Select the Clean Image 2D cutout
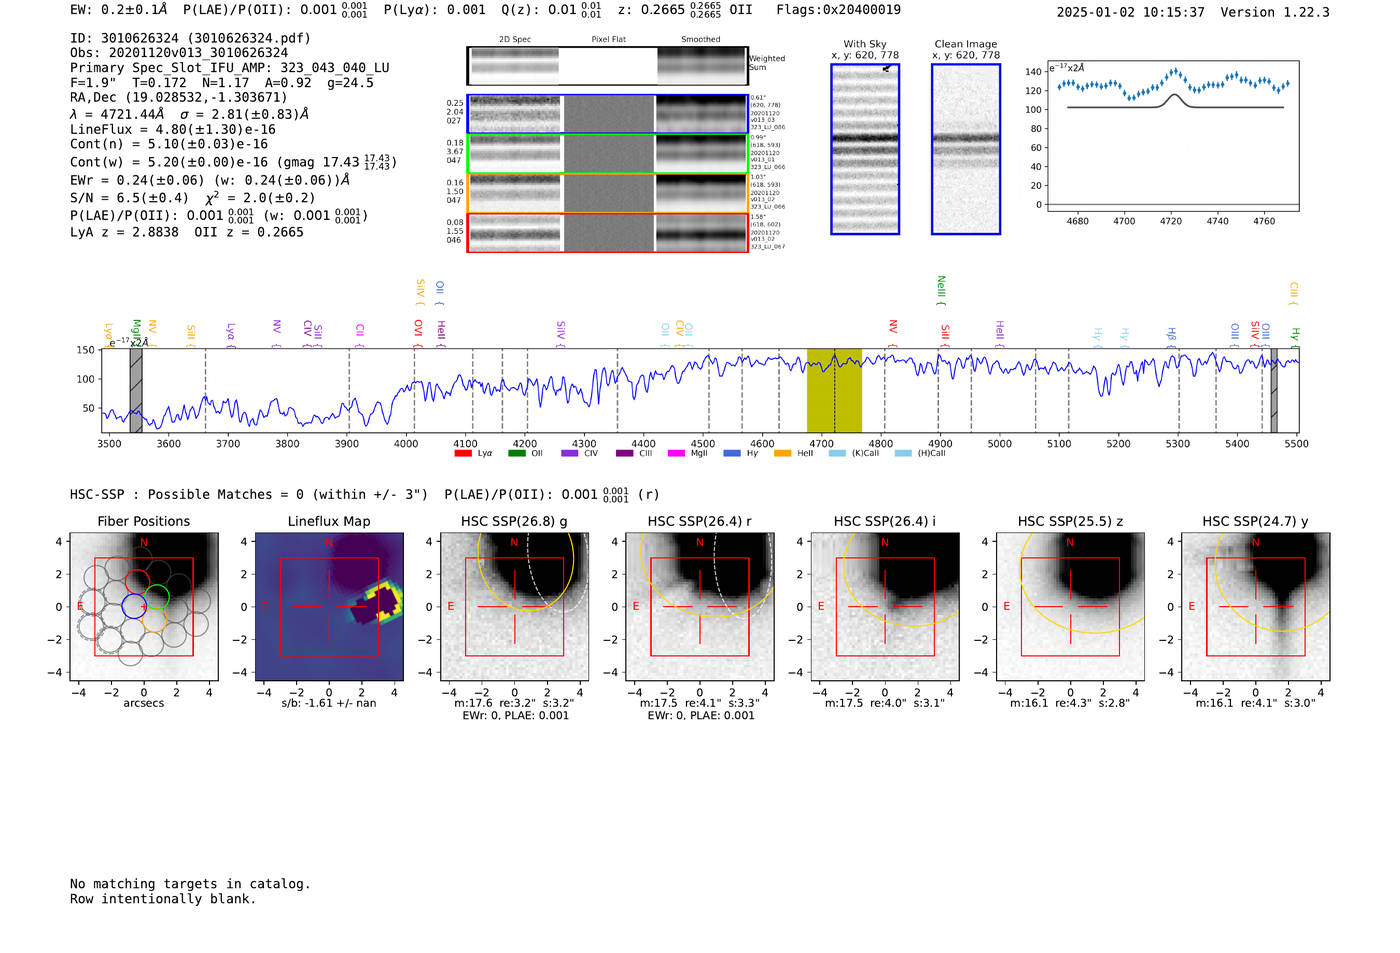This screenshot has width=1400, height=953. tap(966, 149)
